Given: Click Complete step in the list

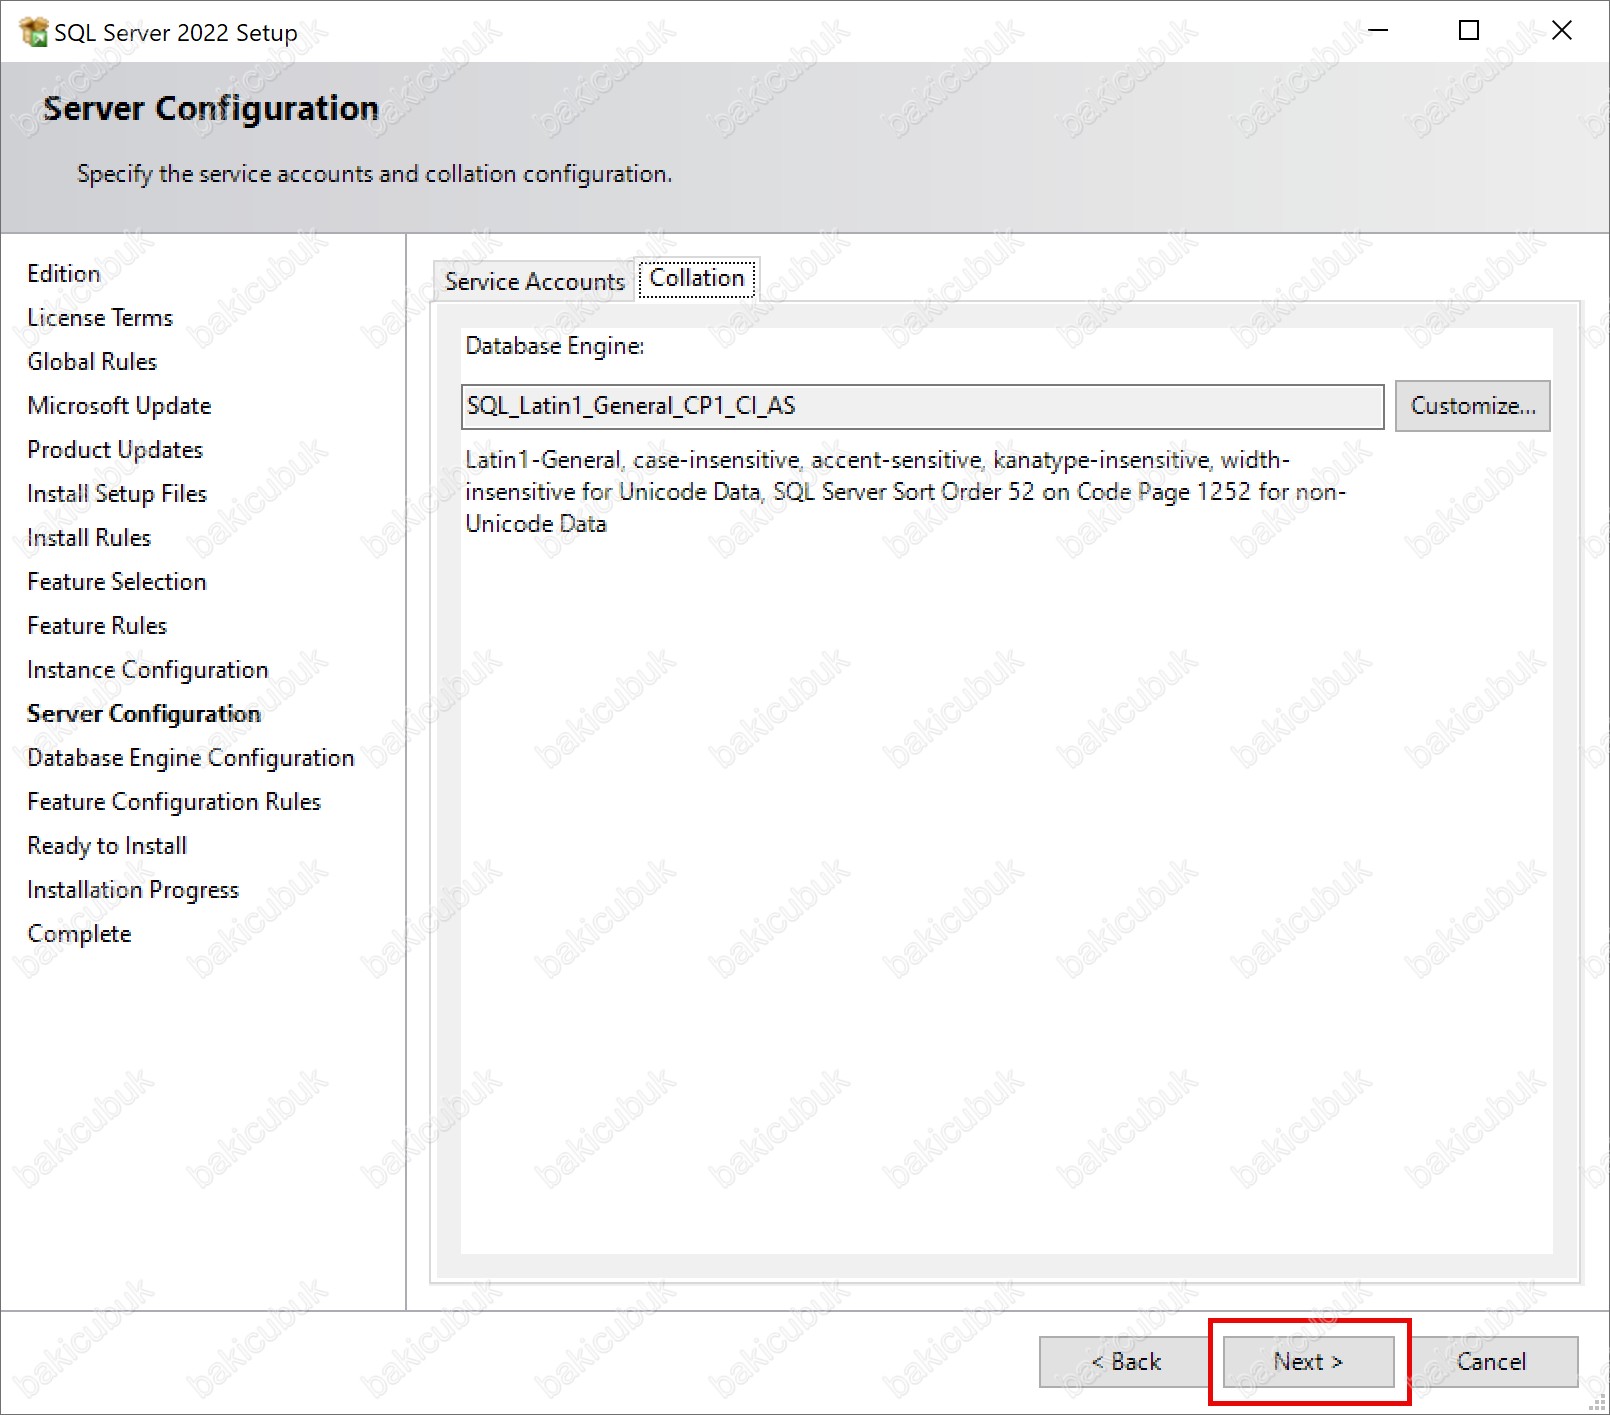Looking at the screenshot, I should tap(79, 934).
